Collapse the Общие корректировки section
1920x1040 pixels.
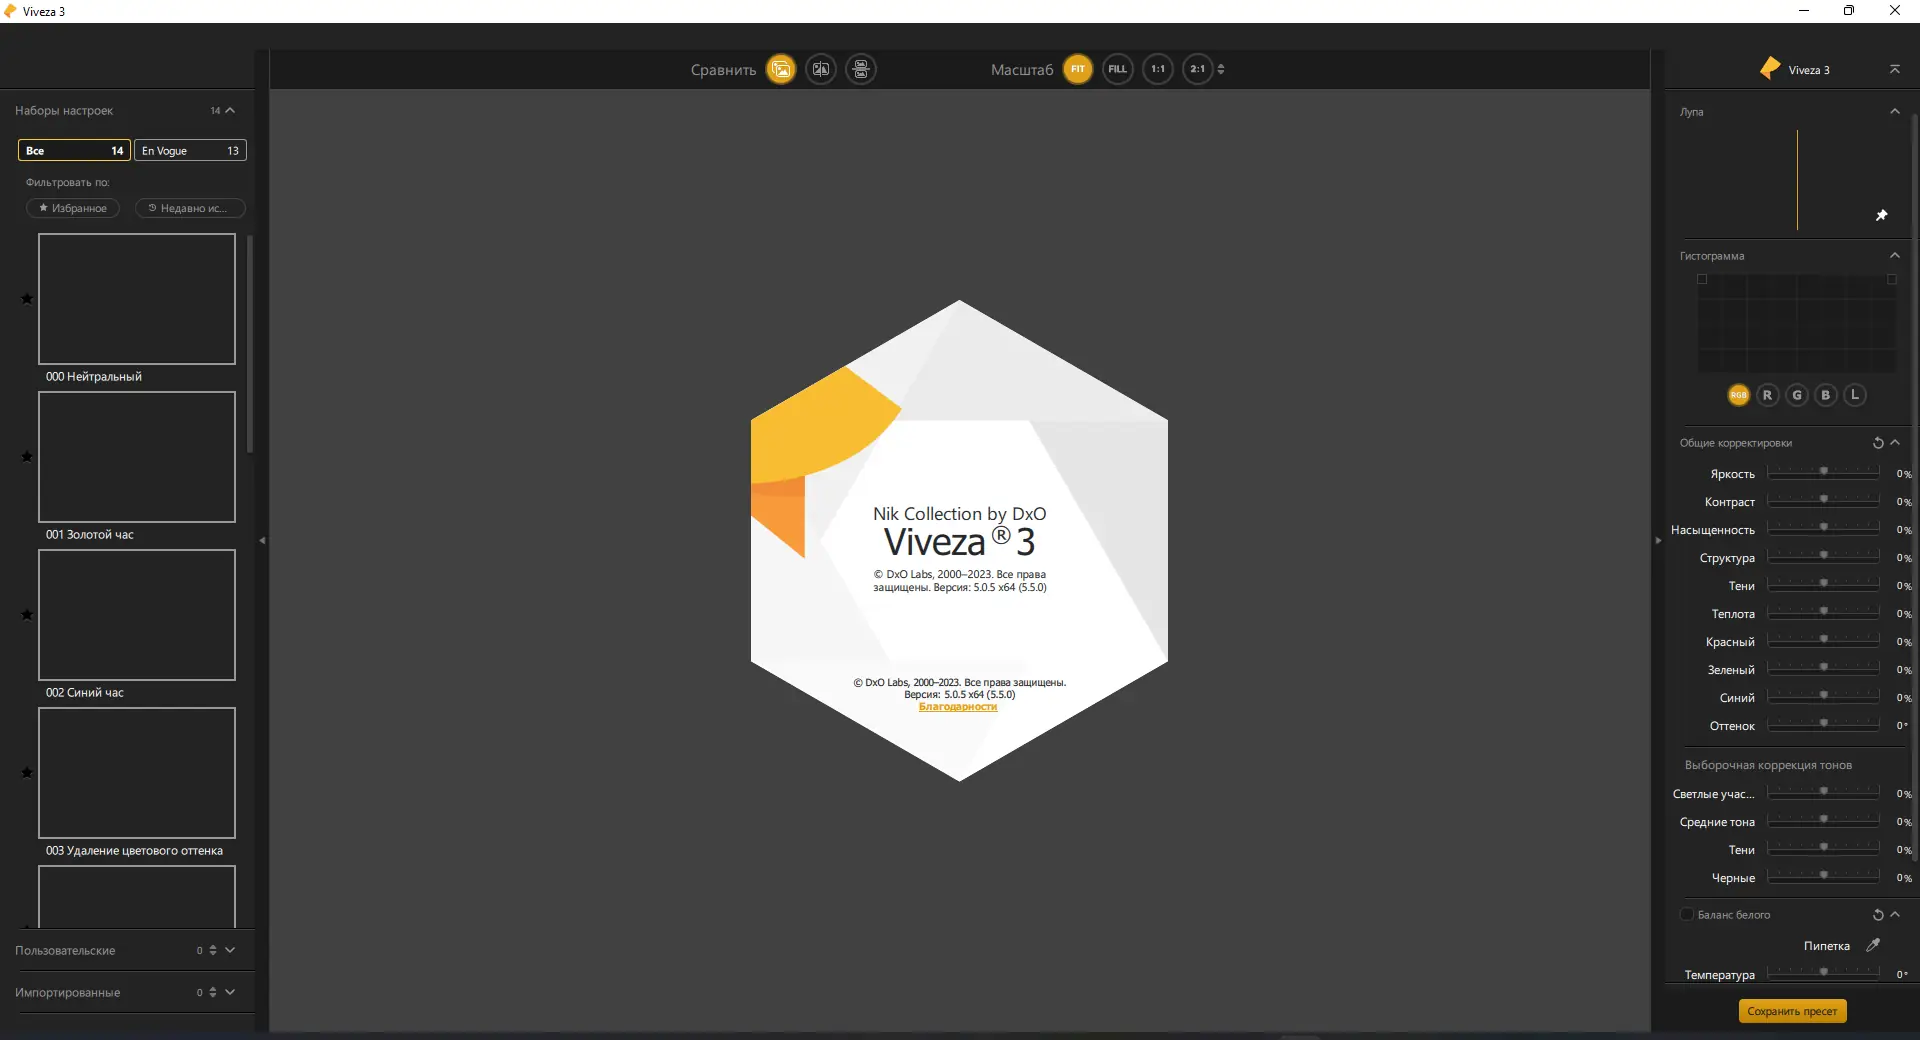tap(1895, 443)
